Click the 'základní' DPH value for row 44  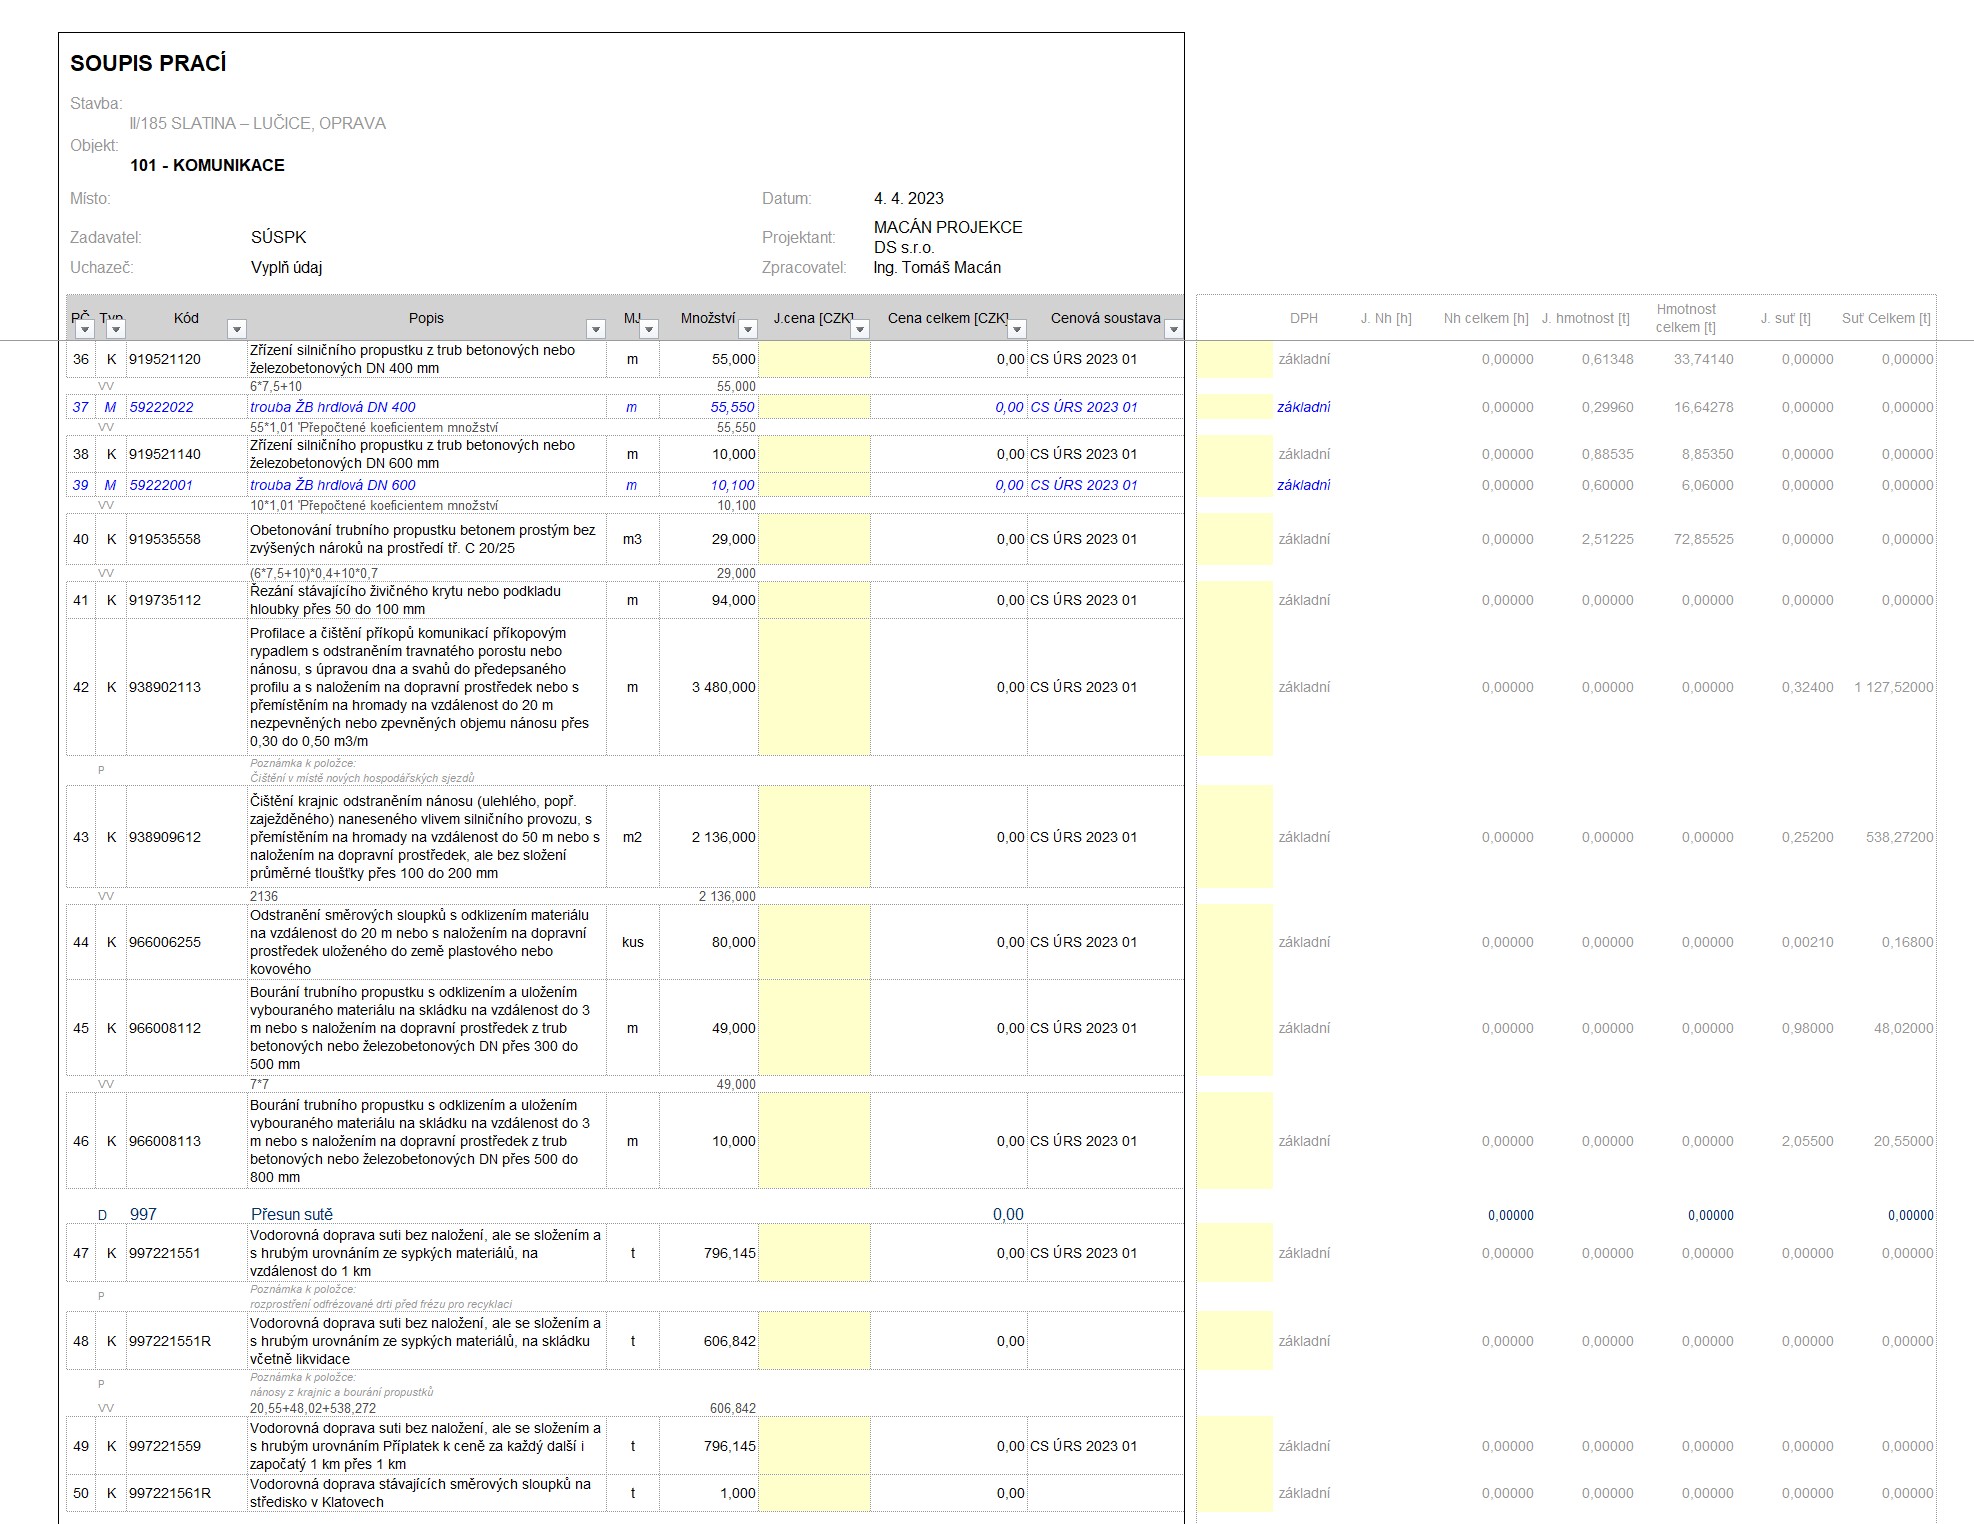[1304, 942]
